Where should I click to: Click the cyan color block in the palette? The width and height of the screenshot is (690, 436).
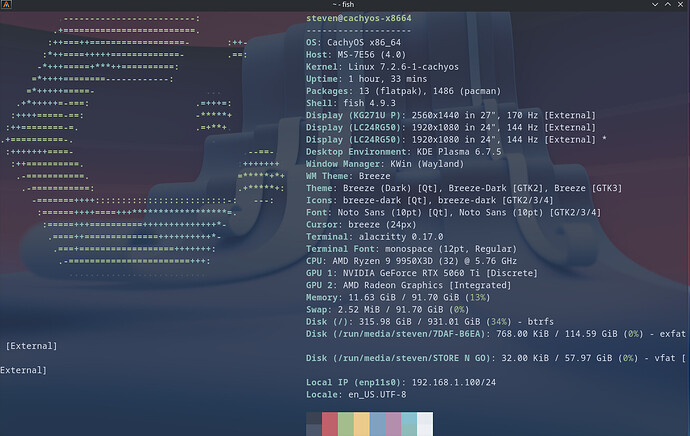tap(409, 424)
